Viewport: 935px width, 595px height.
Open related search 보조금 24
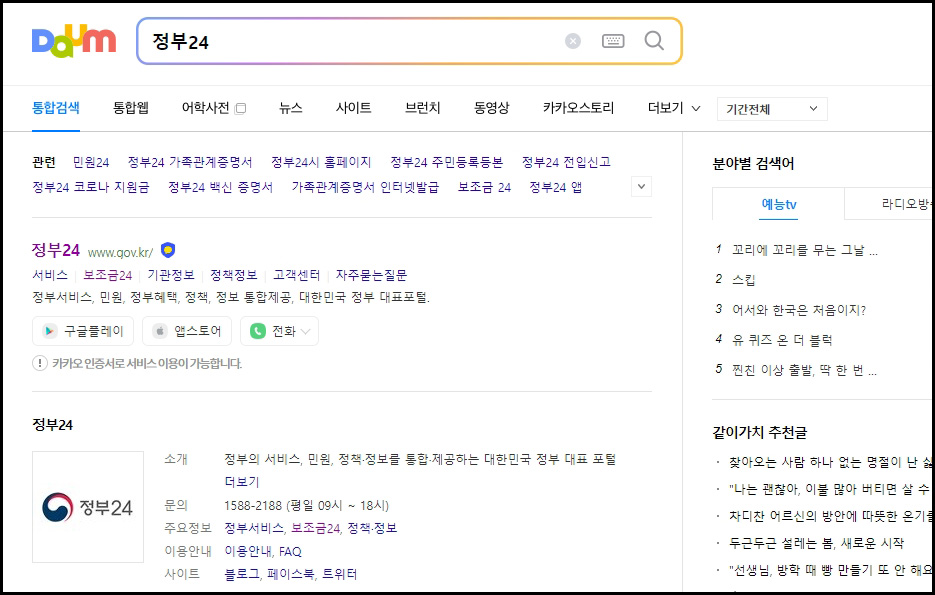click(x=484, y=187)
